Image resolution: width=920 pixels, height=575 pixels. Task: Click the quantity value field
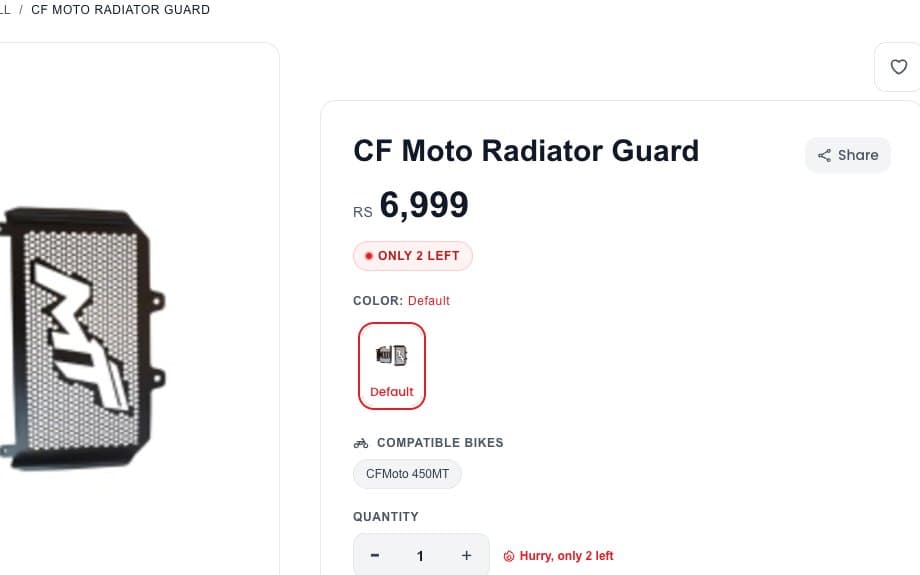420,556
